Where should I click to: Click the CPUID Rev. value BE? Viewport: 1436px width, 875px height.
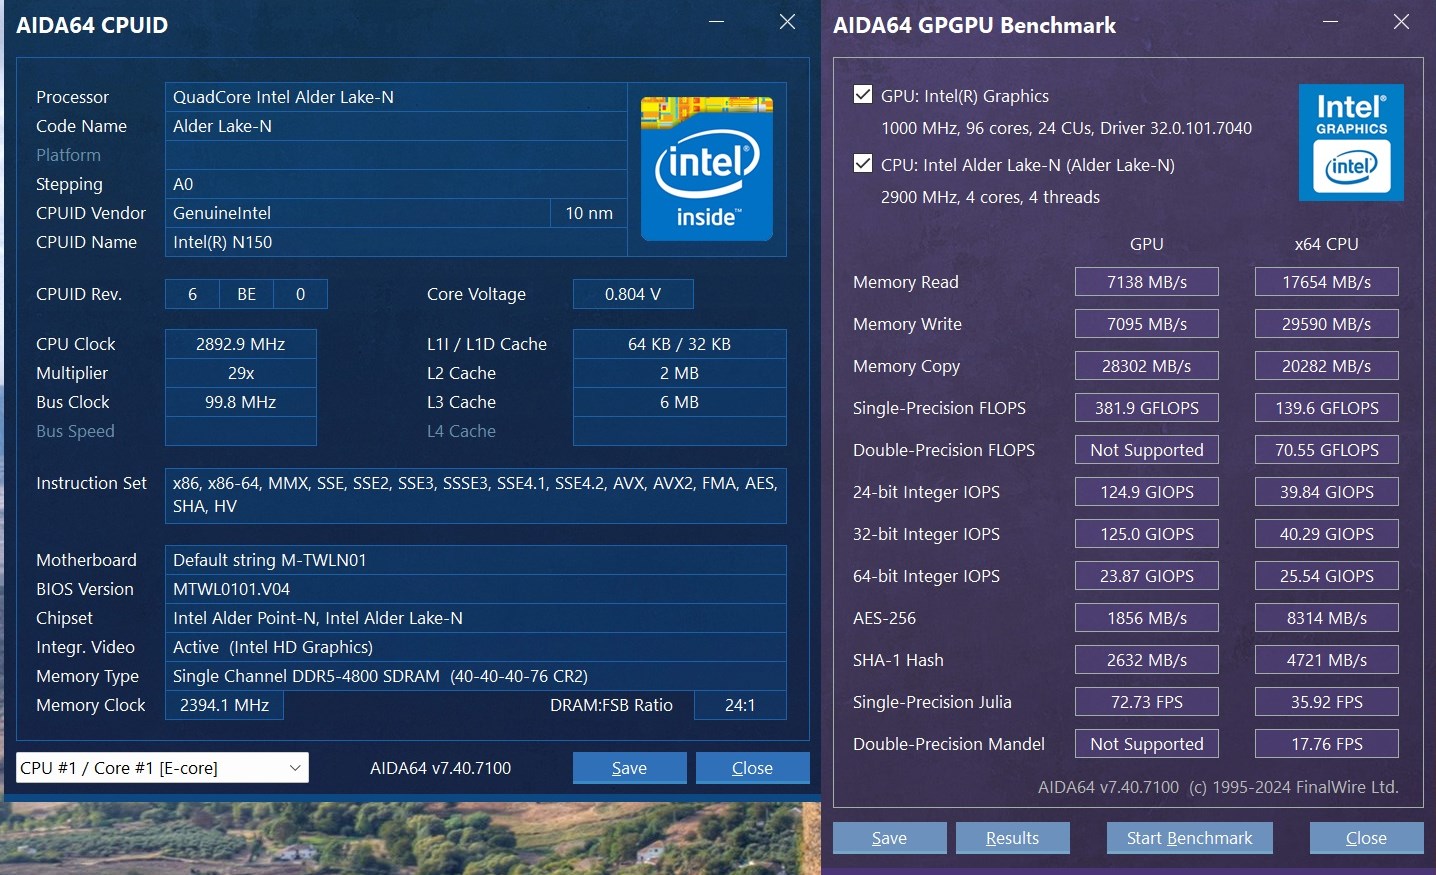click(247, 294)
